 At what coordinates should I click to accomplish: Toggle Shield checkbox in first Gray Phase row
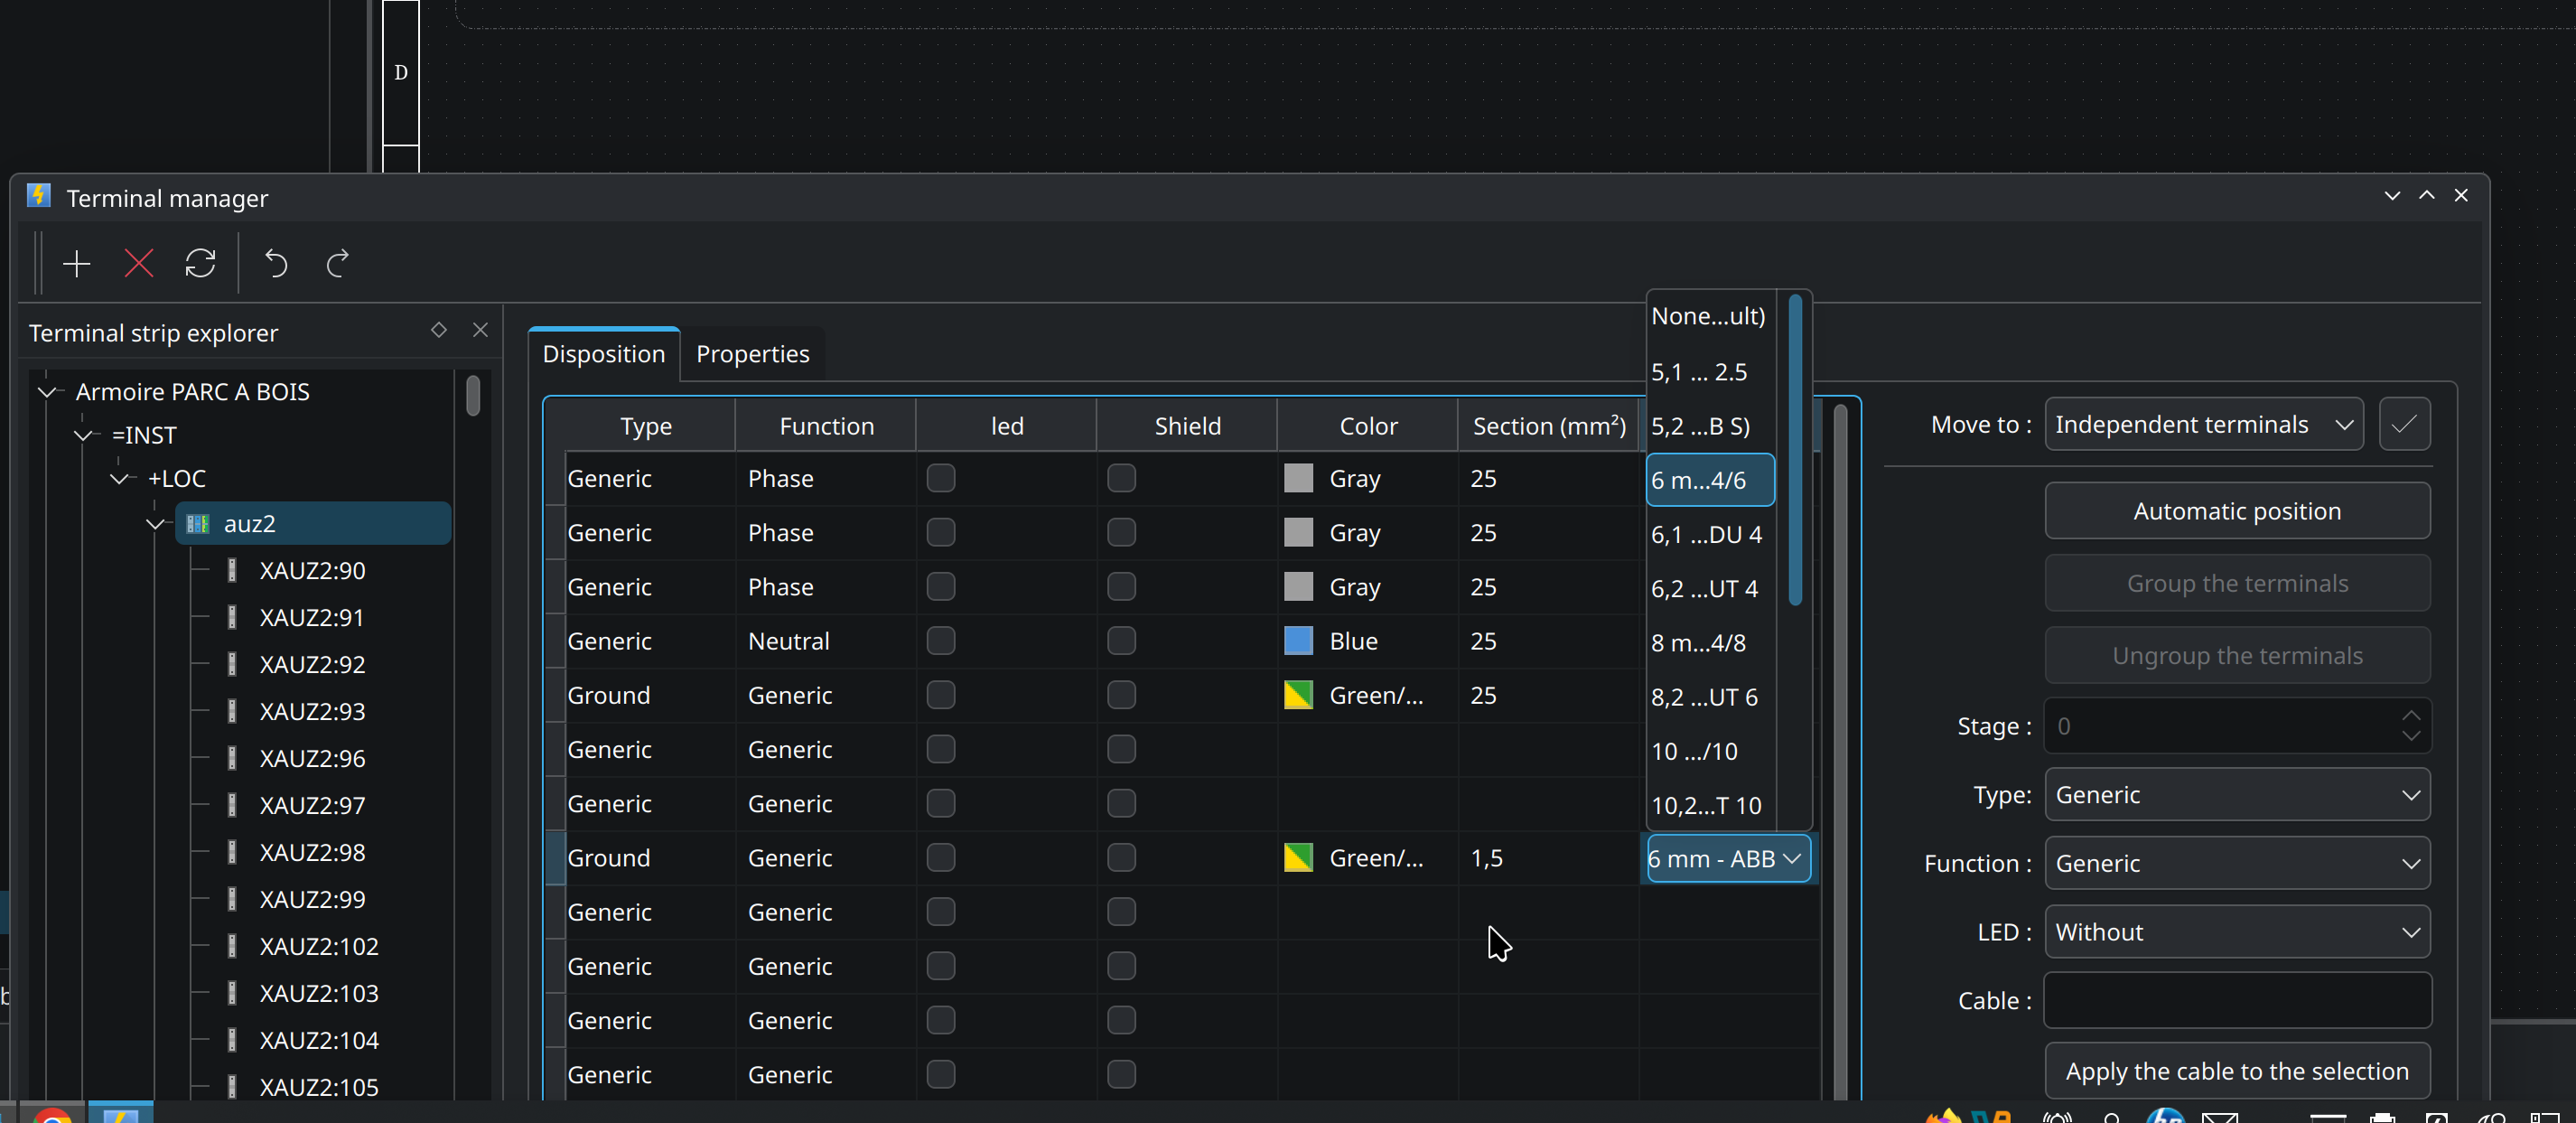(1121, 478)
